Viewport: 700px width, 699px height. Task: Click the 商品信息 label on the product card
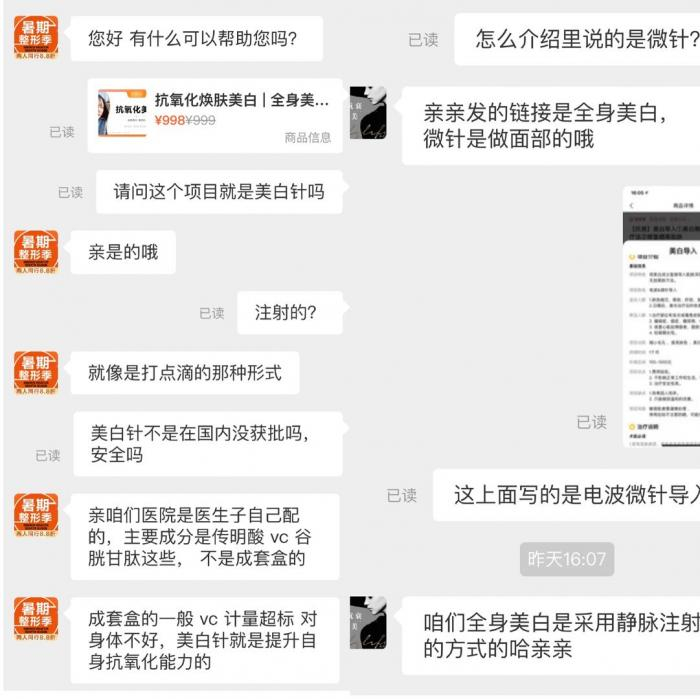308,137
